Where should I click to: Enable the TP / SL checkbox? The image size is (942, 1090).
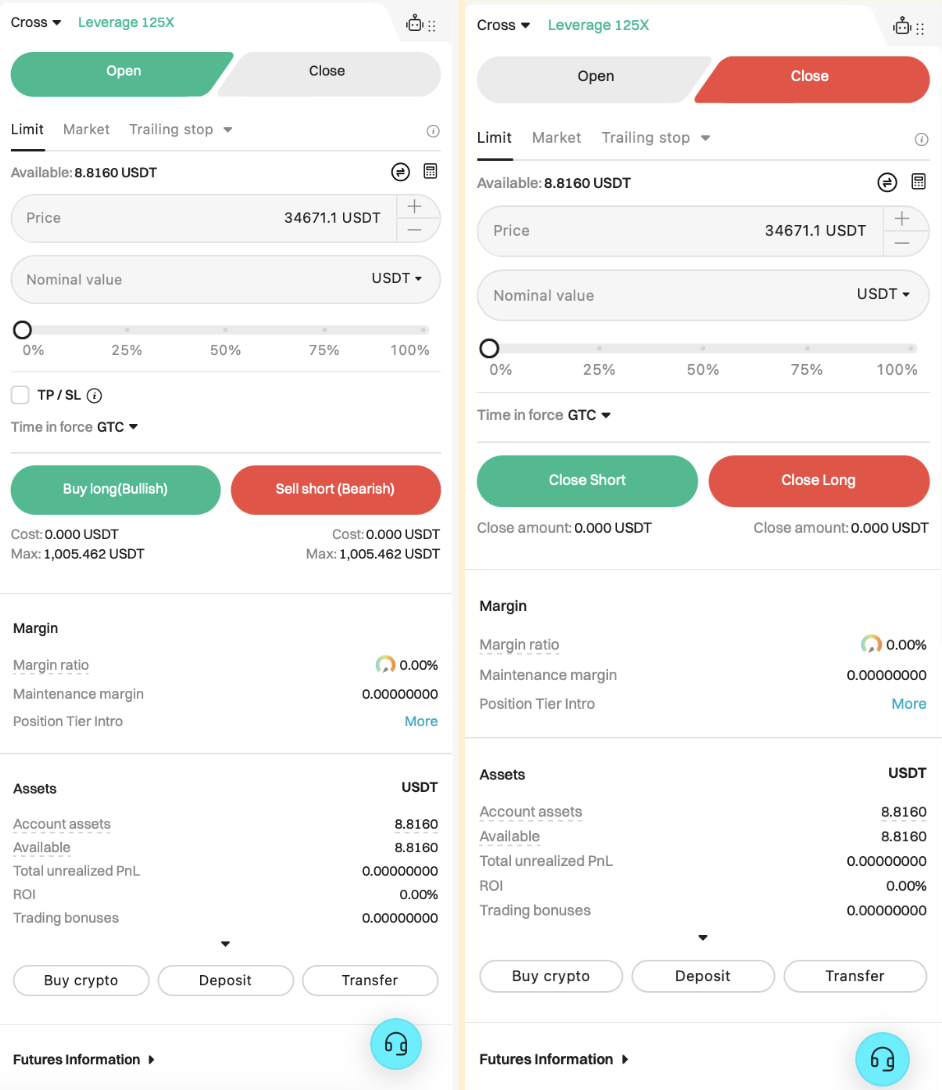(20, 395)
